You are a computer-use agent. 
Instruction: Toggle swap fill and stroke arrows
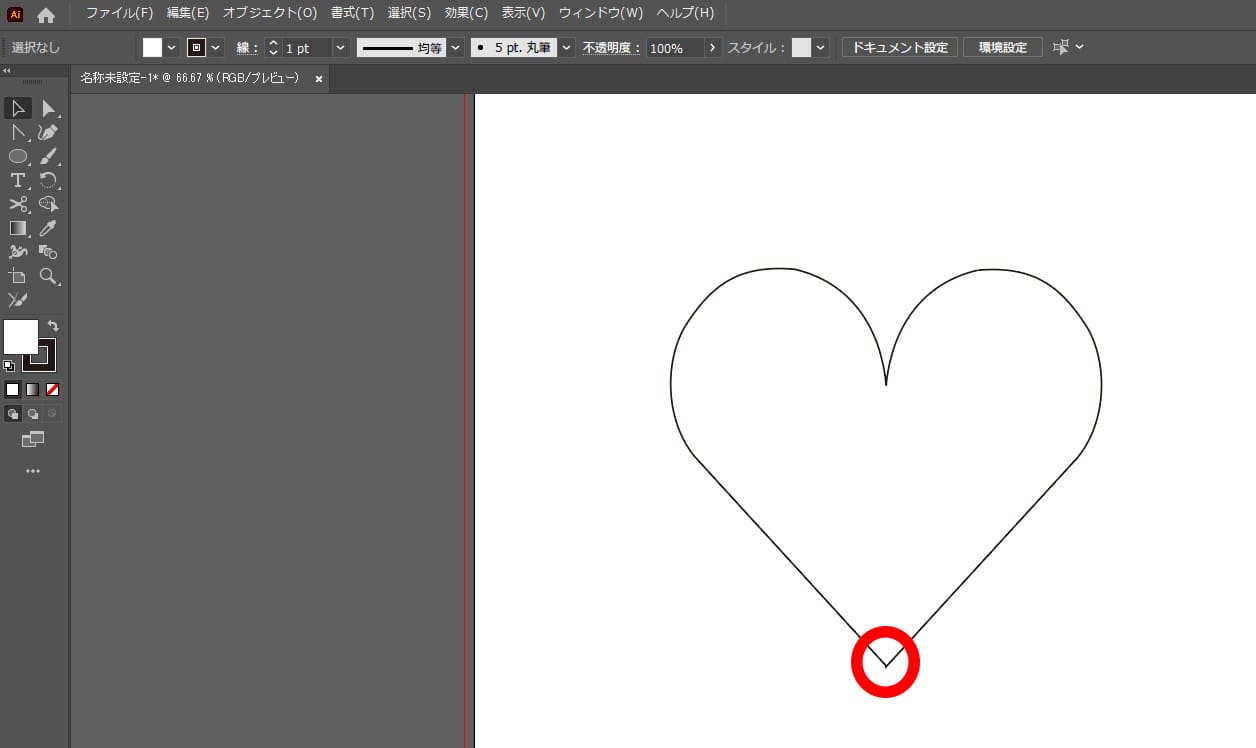pos(53,325)
